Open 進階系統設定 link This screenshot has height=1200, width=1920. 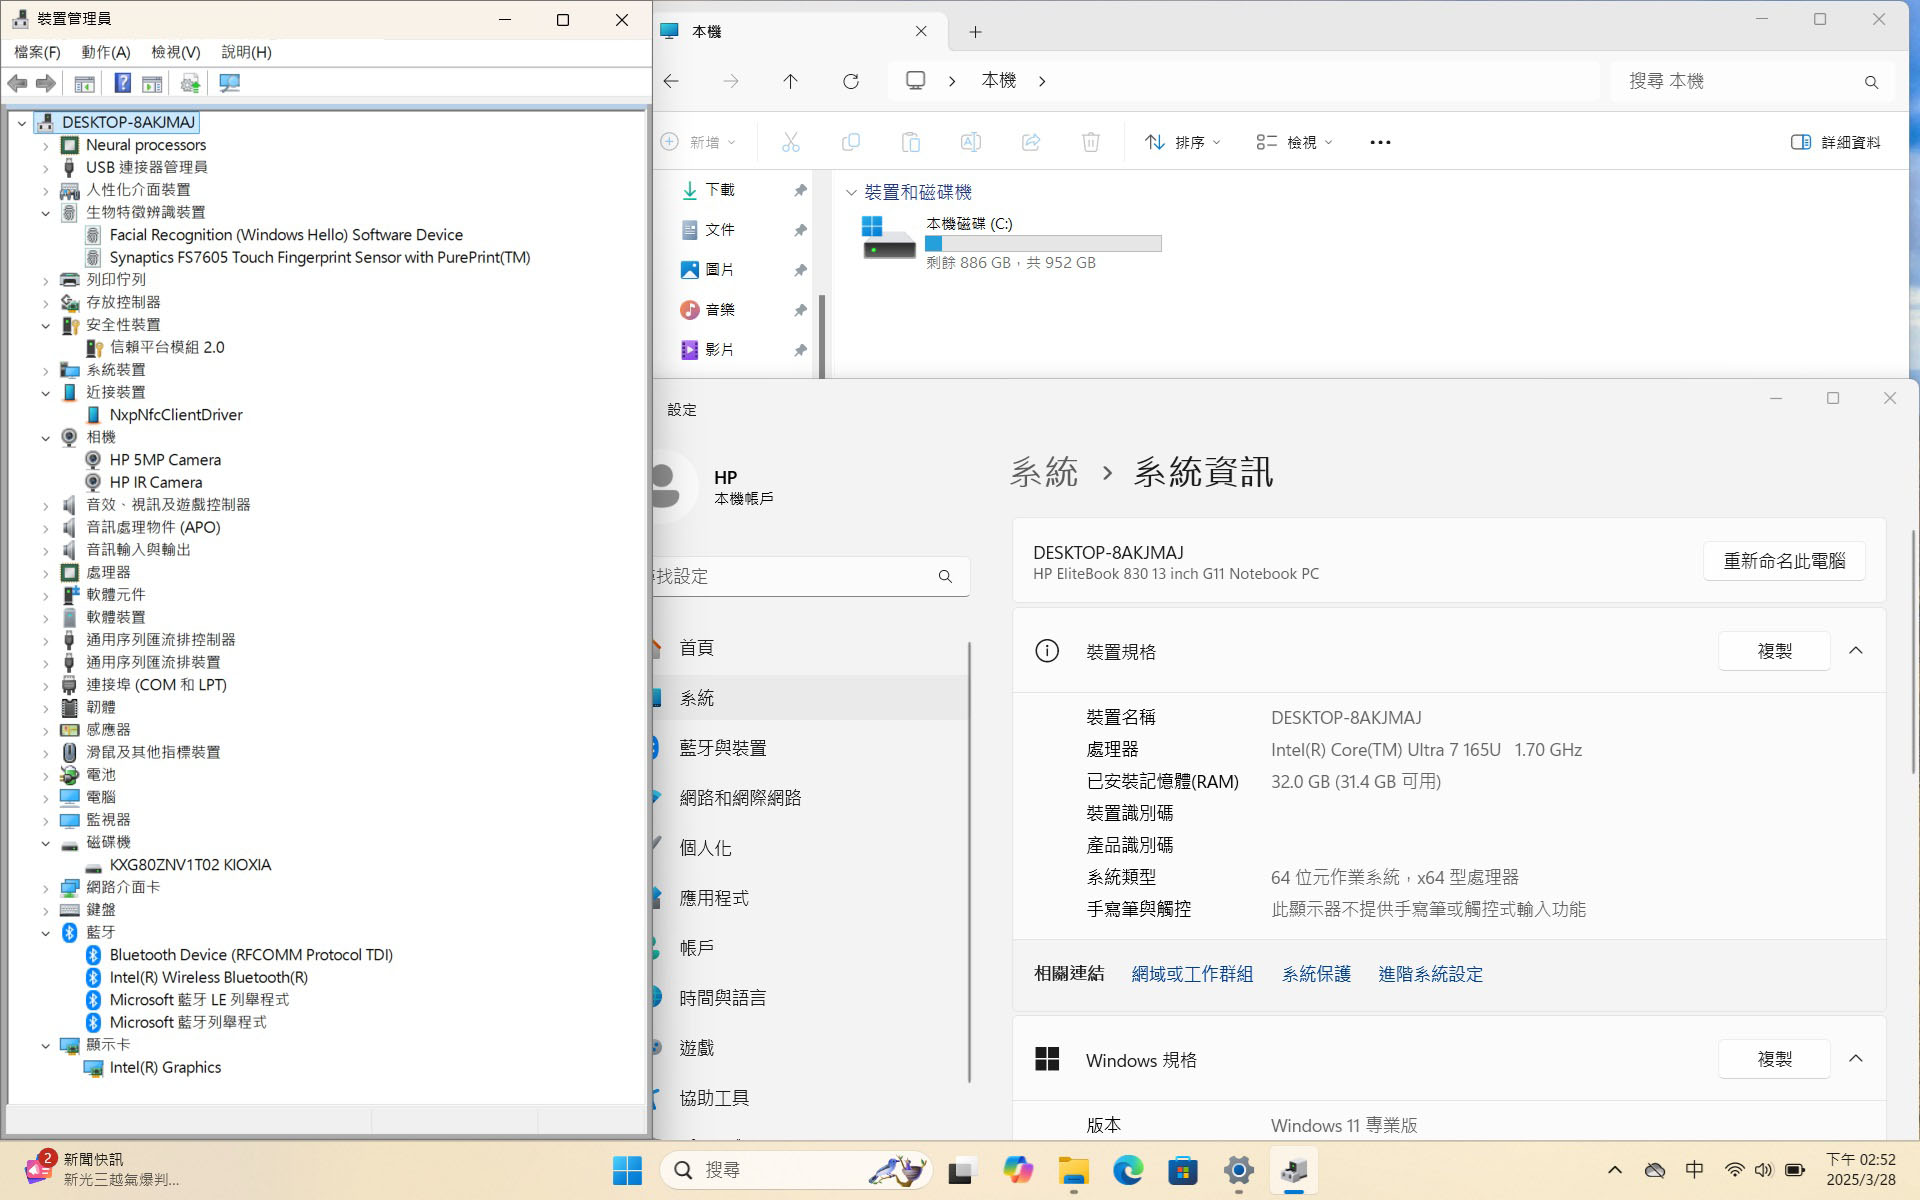pyautogui.click(x=1430, y=974)
